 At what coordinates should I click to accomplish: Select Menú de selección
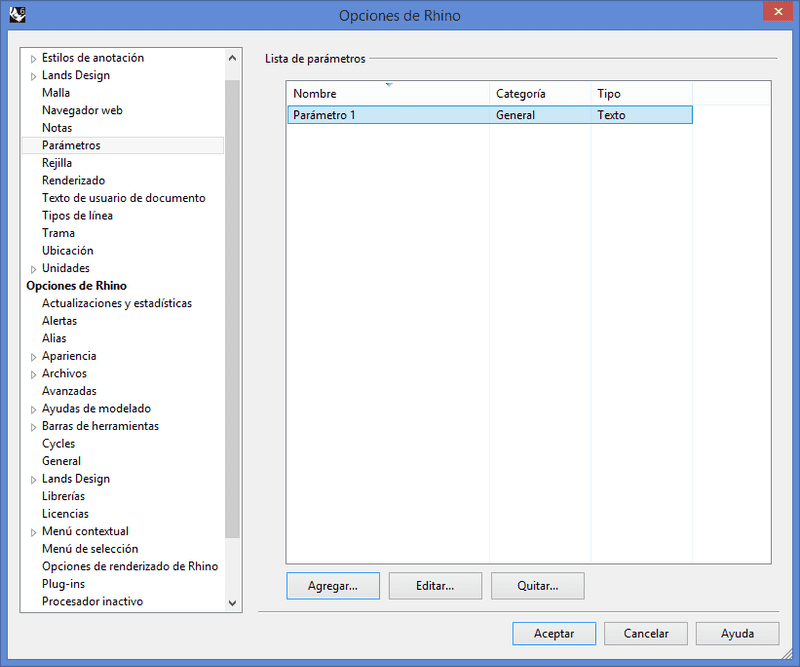click(90, 549)
